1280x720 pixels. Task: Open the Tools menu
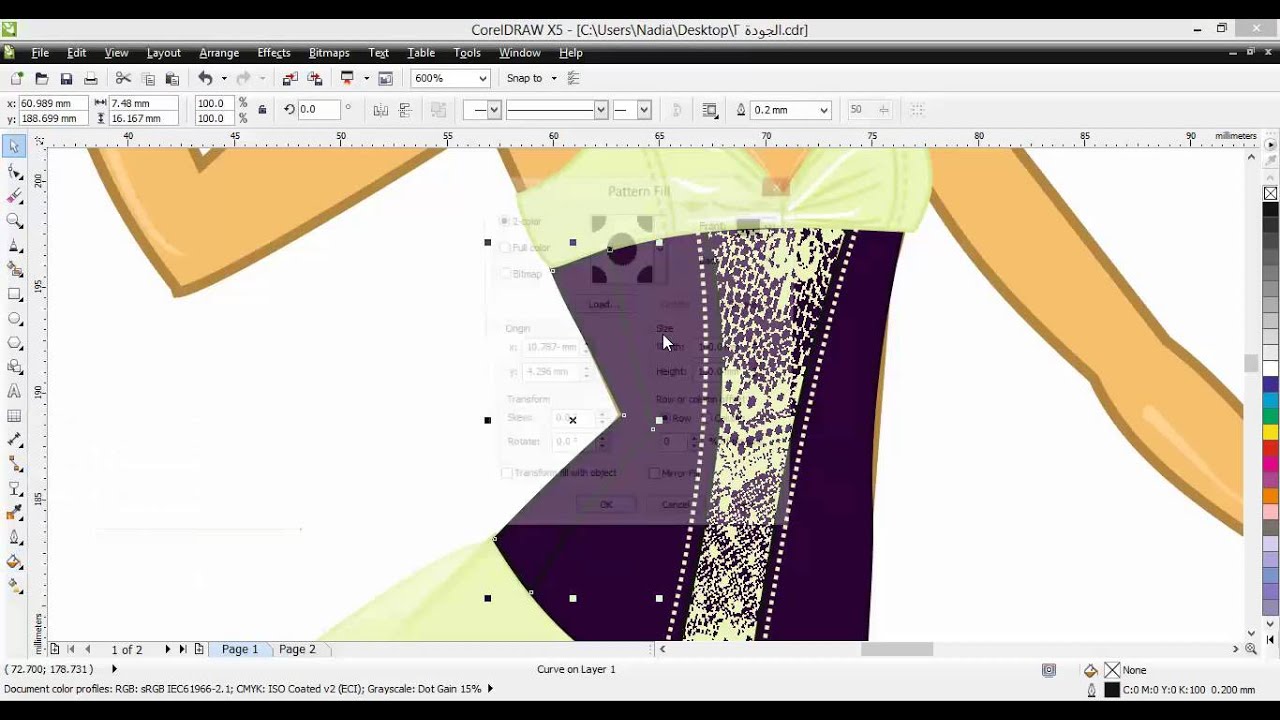467,53
